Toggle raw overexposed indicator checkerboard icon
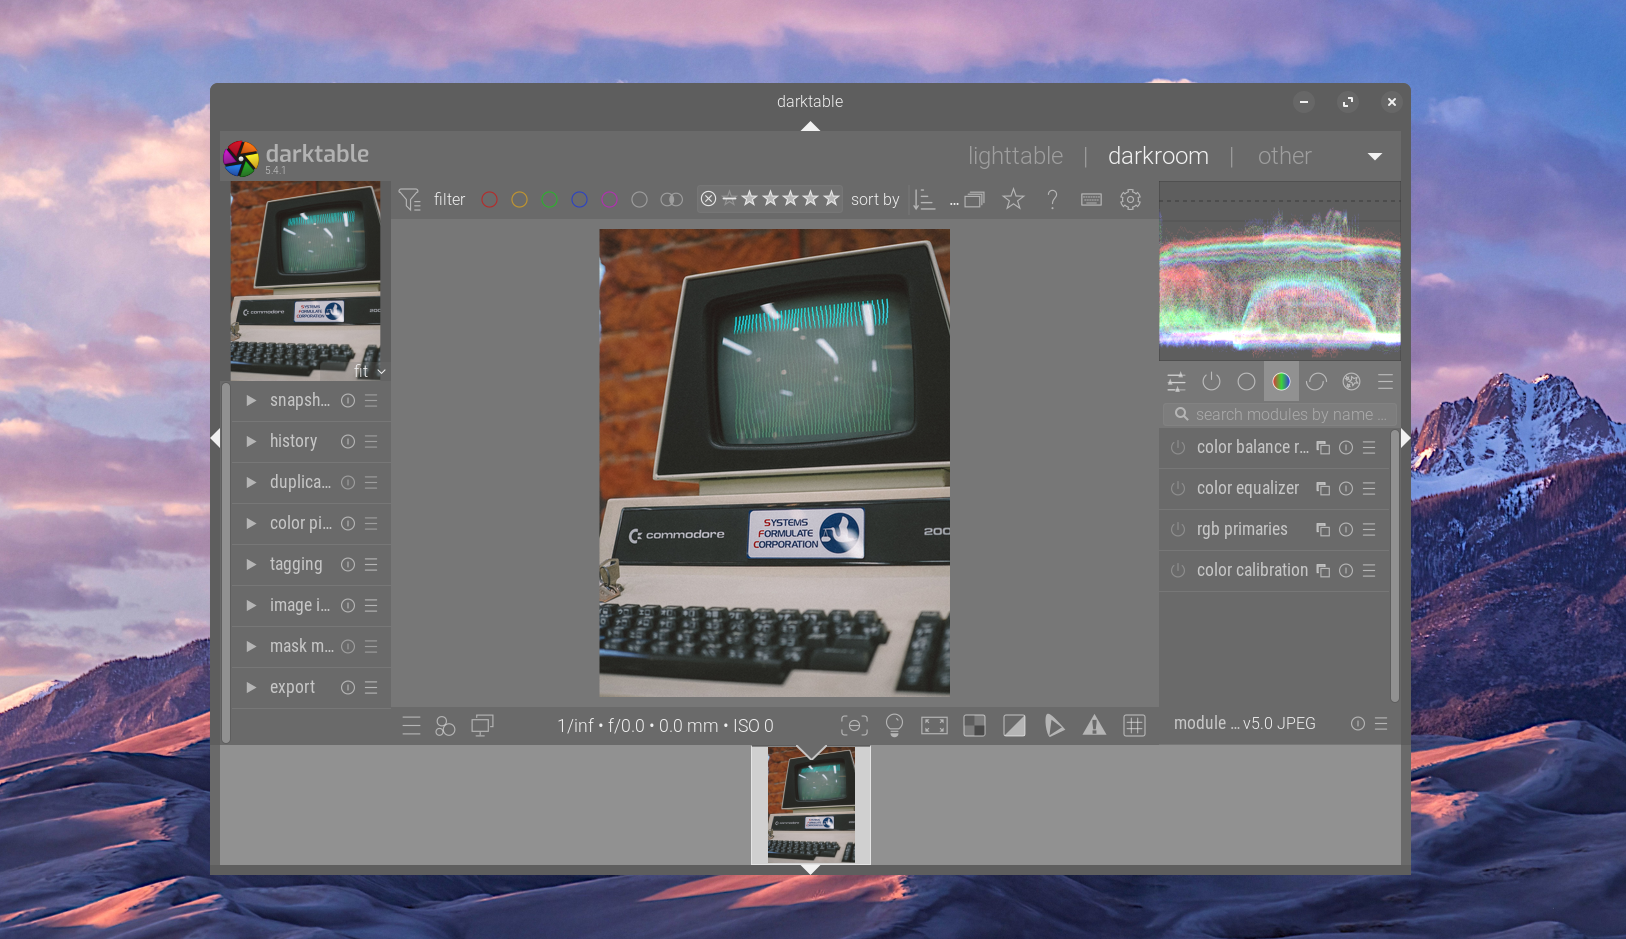The height and width of the screenshot is (939, 1626). [x=974, y=726]
